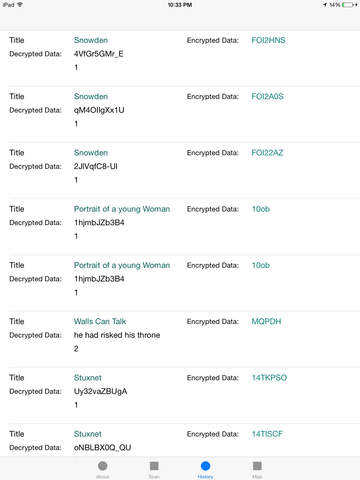Select decrypted text "he had risked his throne"
The width and height of the screenshot is (360, 480).
coord(117,335)
